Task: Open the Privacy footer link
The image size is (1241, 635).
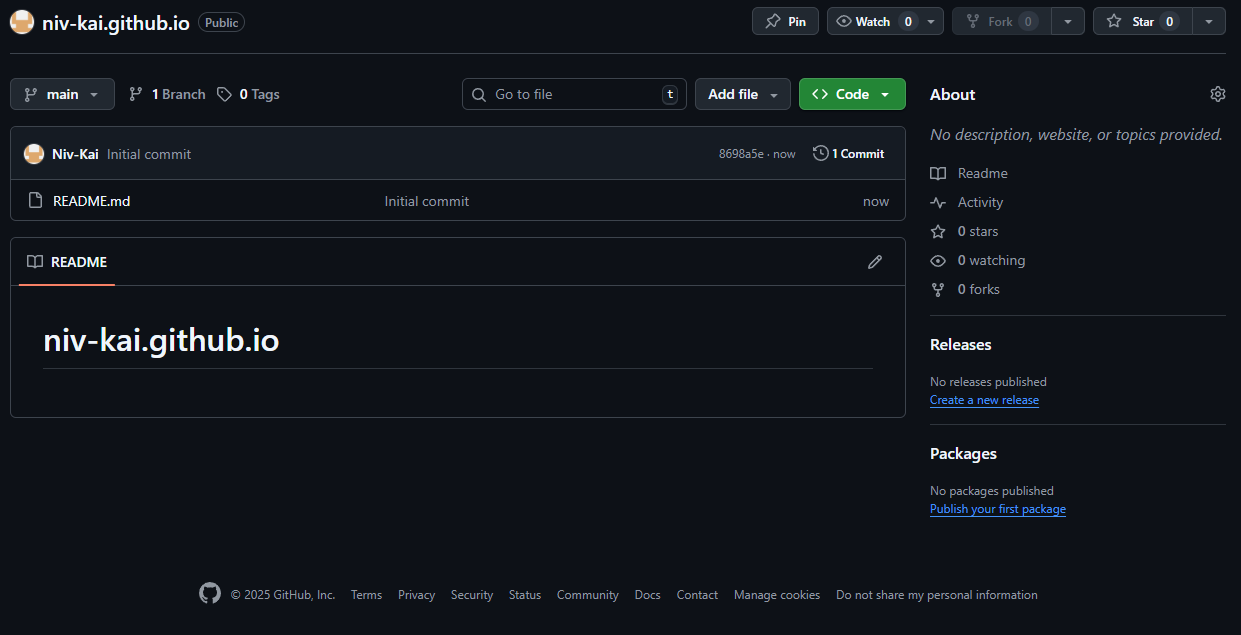Action: (x=416, y=595)
